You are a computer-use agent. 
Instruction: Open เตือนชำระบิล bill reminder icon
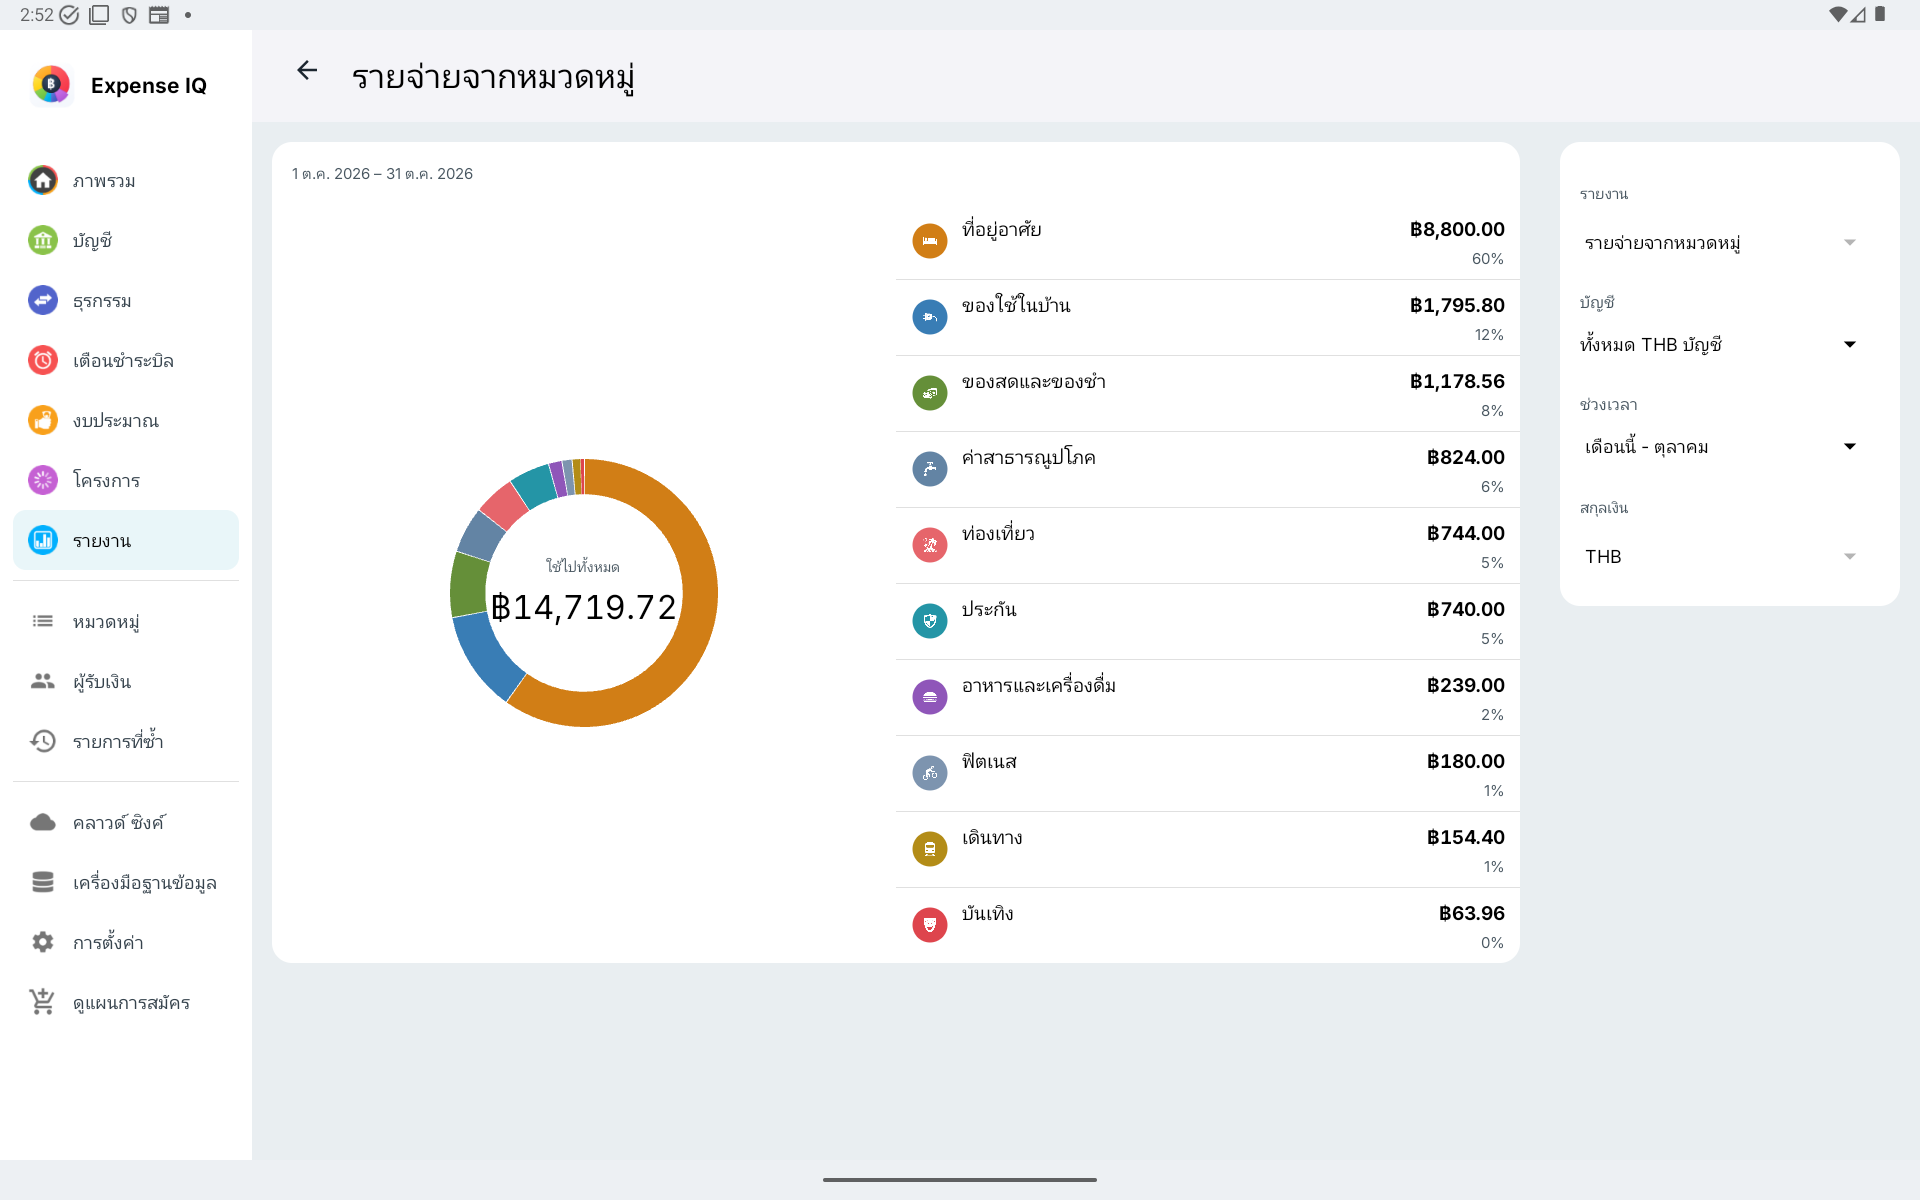[x=43, y=360]
